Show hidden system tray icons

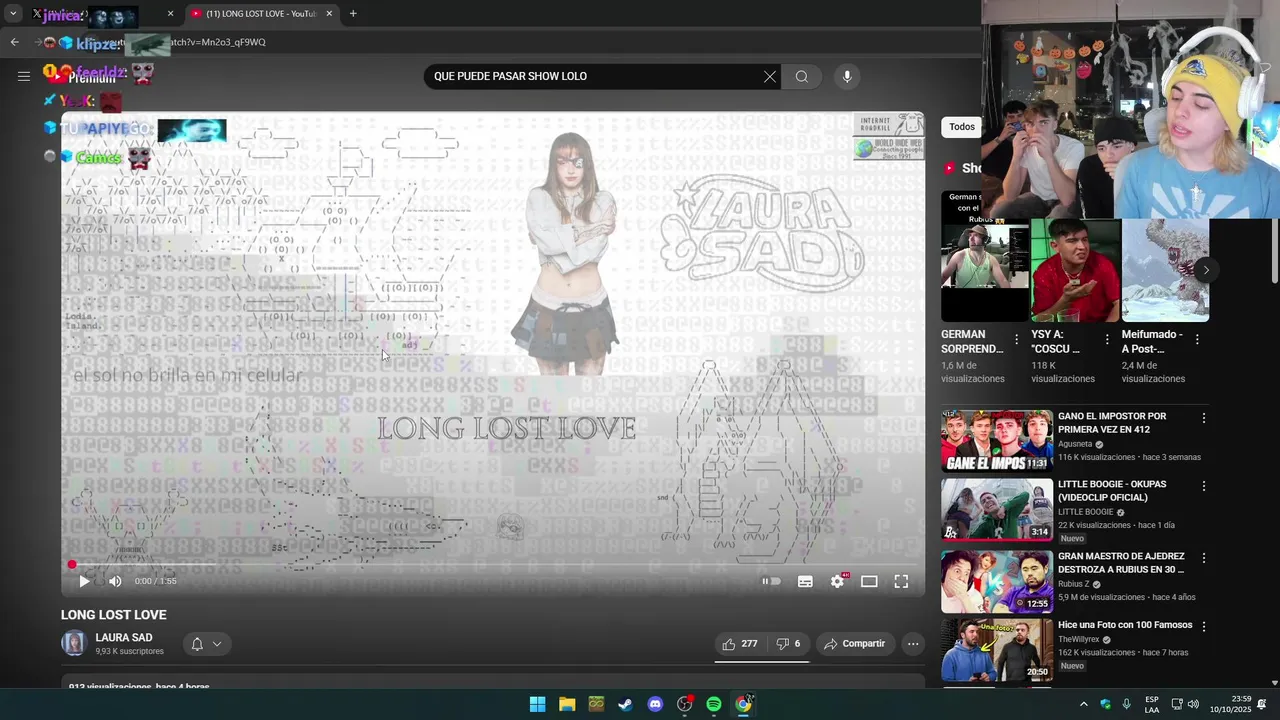1083,704
